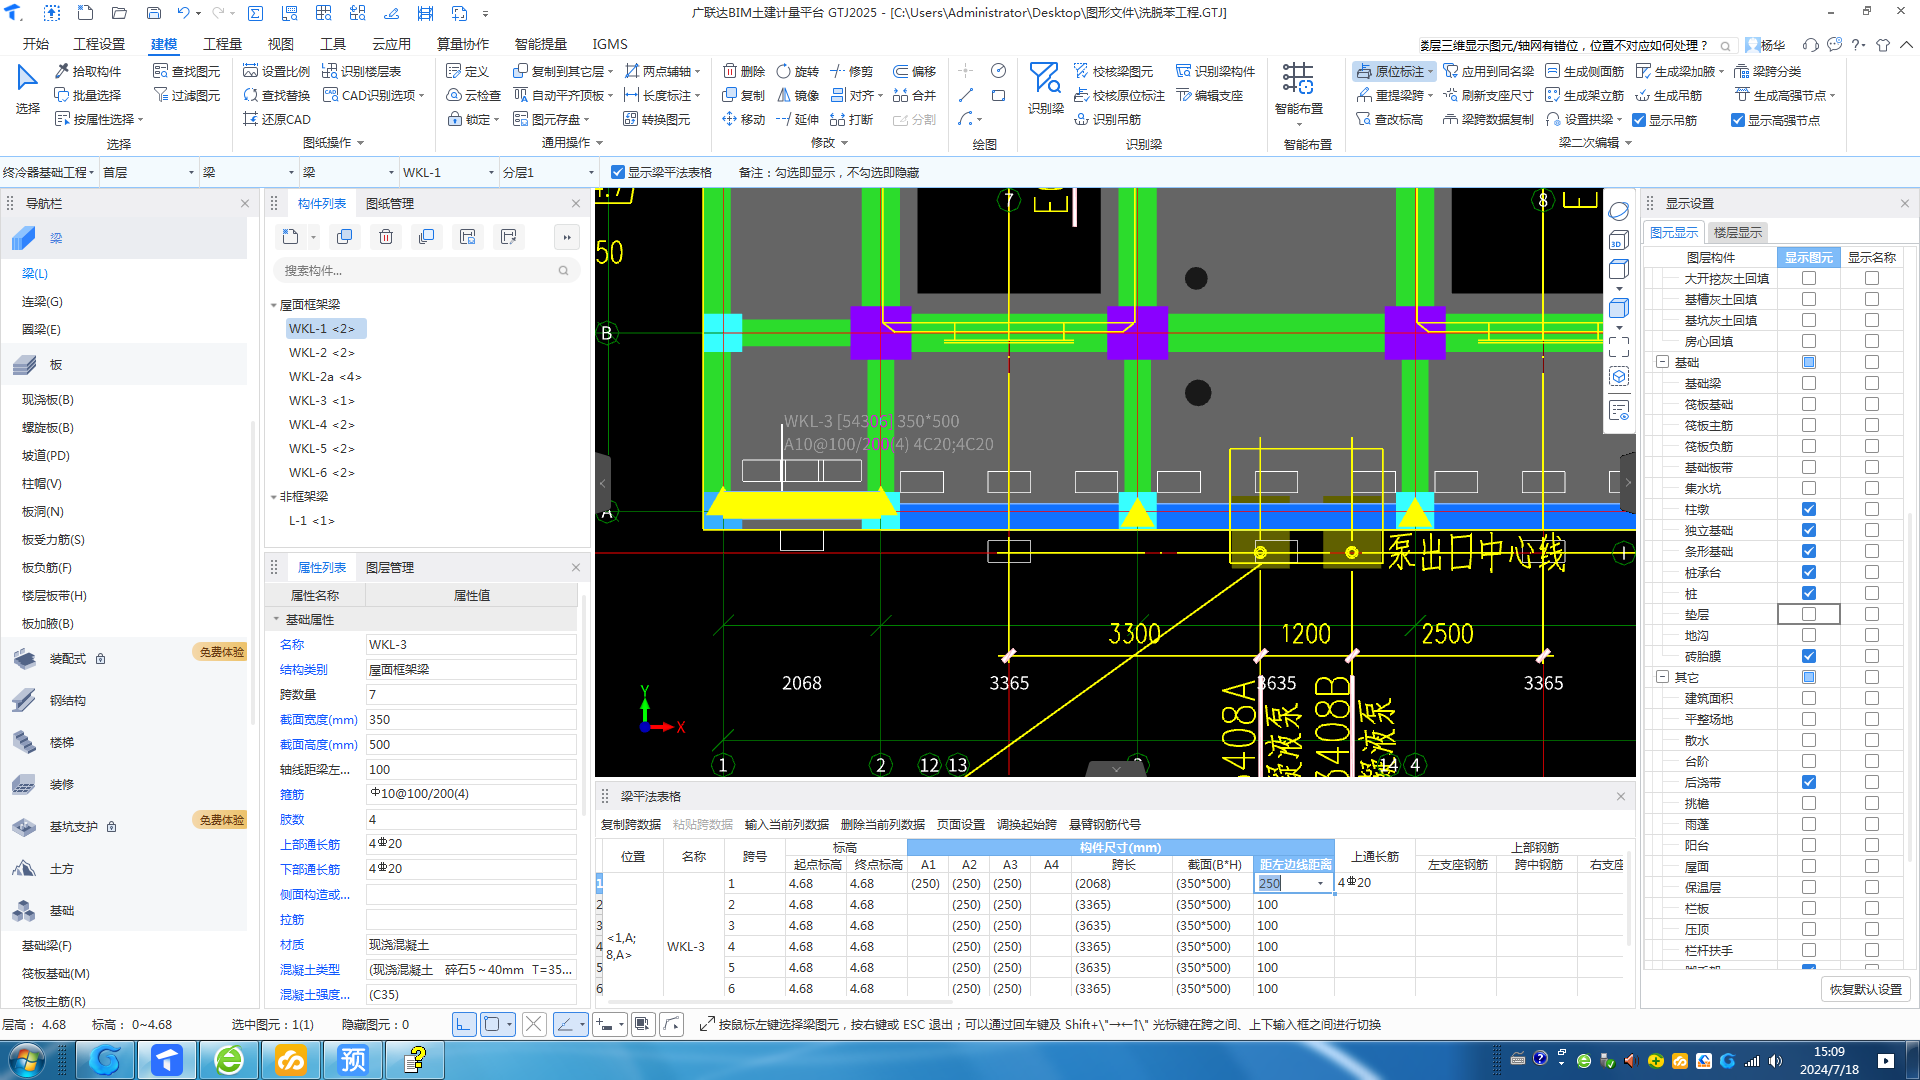
Task: Click 3D view icon beside drawing canvas
Action: point(1618,241)
